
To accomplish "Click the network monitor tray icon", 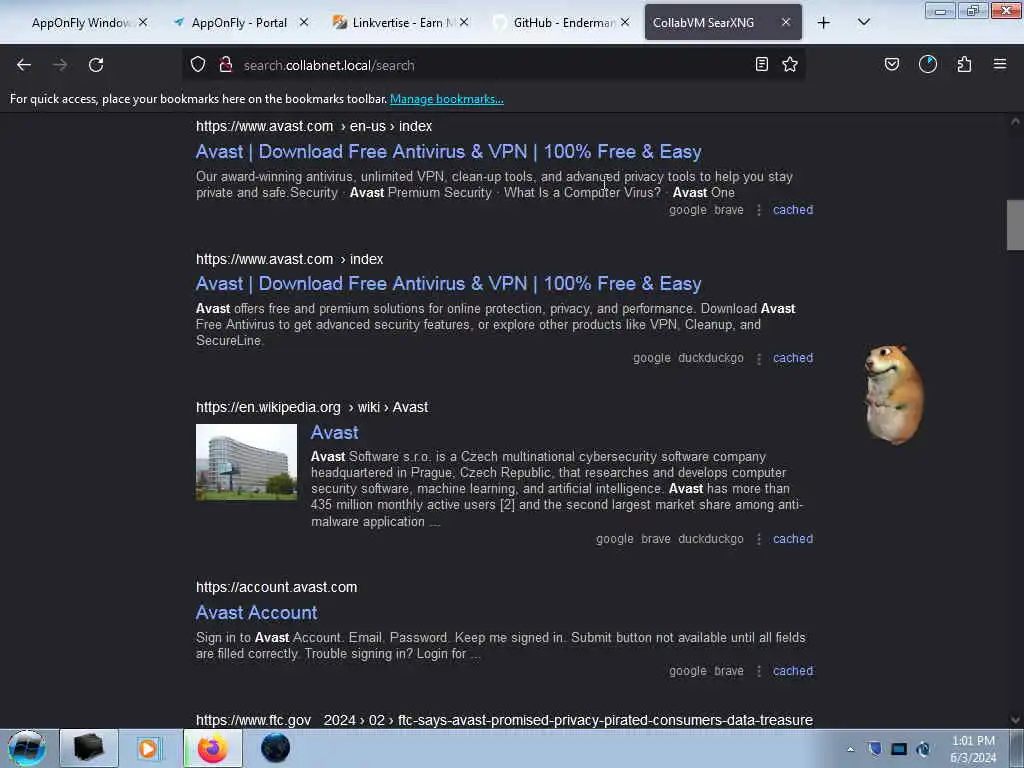I will tap(899, 748).
